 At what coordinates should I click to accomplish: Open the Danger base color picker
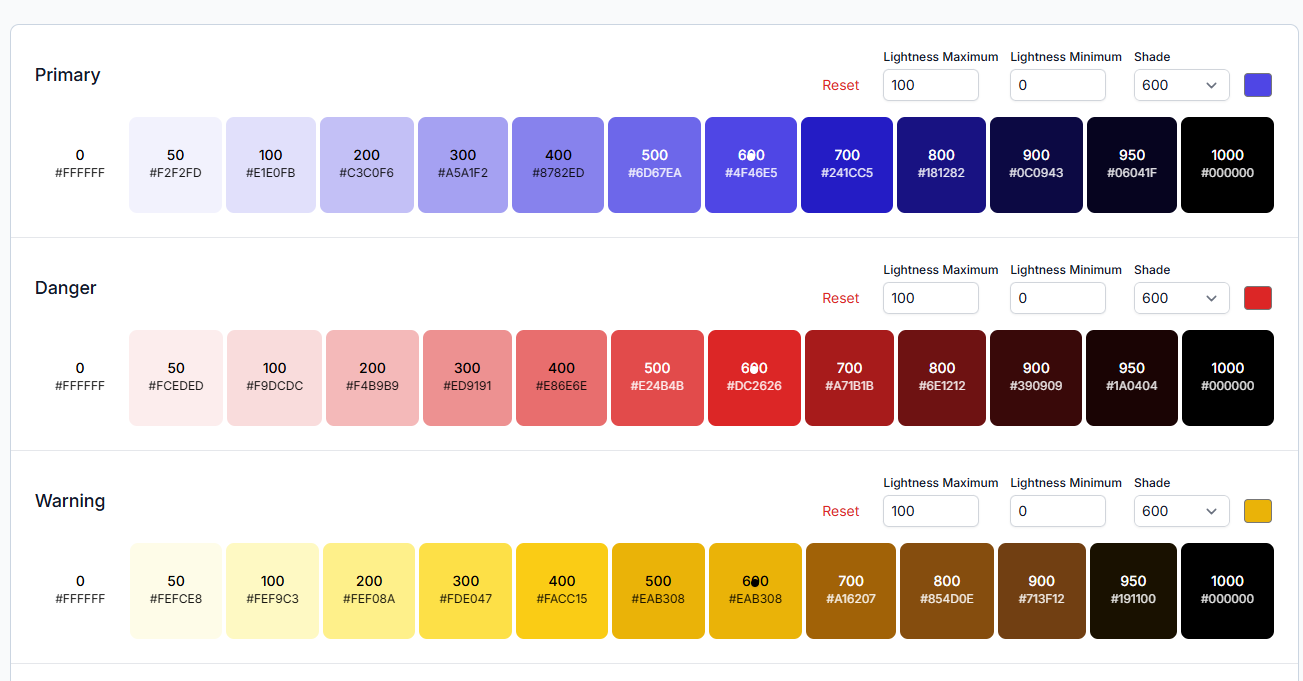(1257, 298)
